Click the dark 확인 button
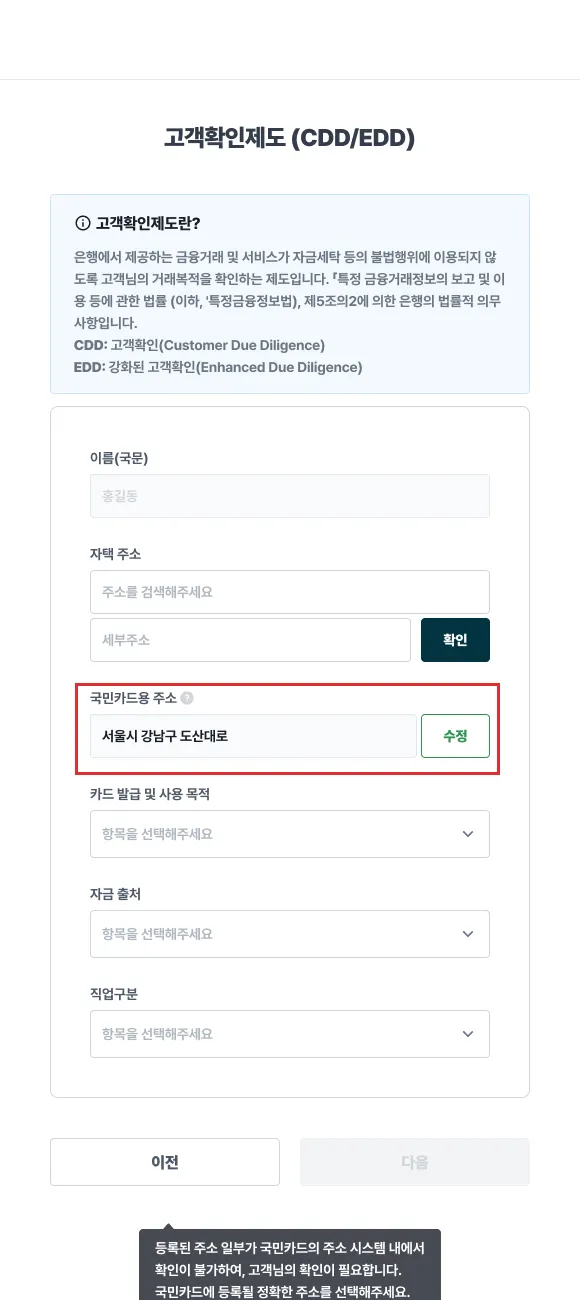The height and width of the screenshot is (1300, 580). pos(455,640)
